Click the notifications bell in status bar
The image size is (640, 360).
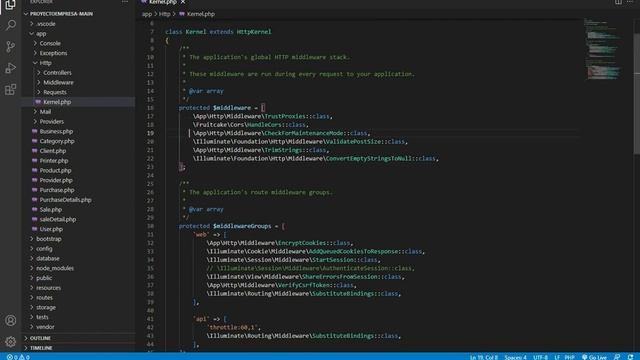coord(631,357)
